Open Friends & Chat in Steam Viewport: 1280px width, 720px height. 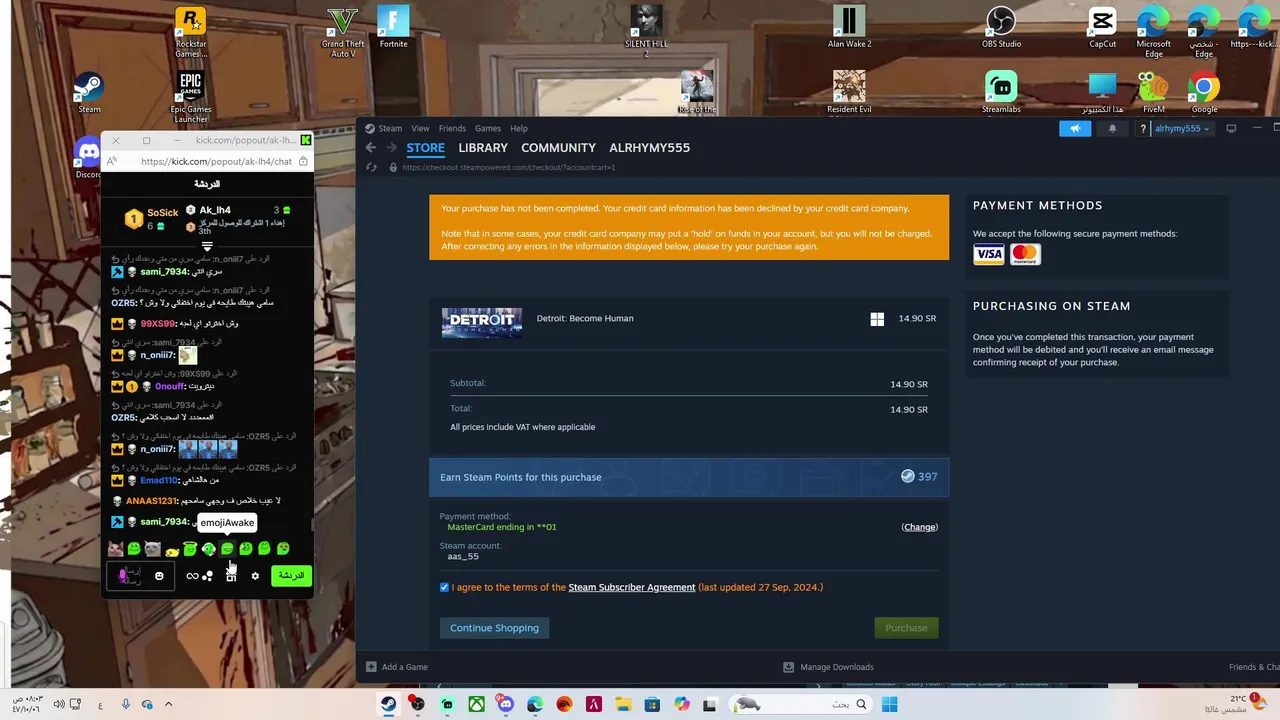(x=1254, y=667)
